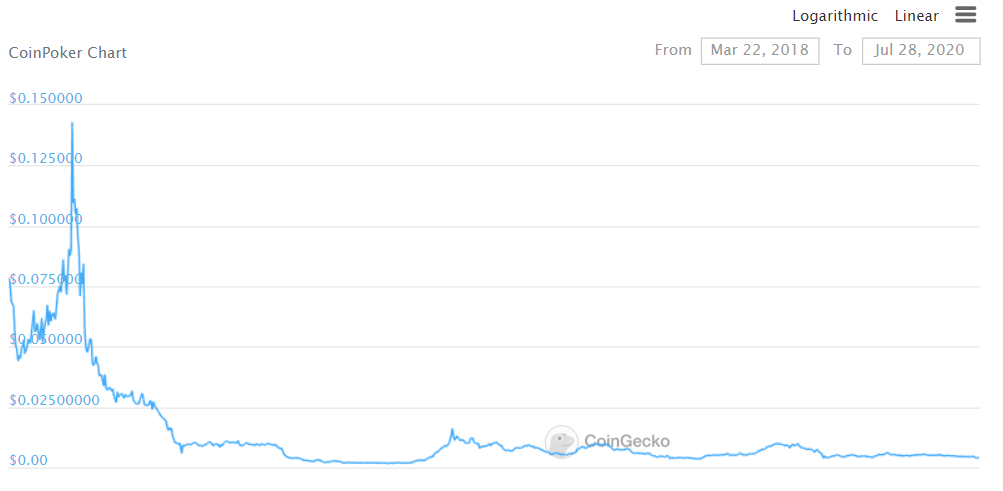
Task: Click the $0.125000 axis label
Action: tap(46, 159)
